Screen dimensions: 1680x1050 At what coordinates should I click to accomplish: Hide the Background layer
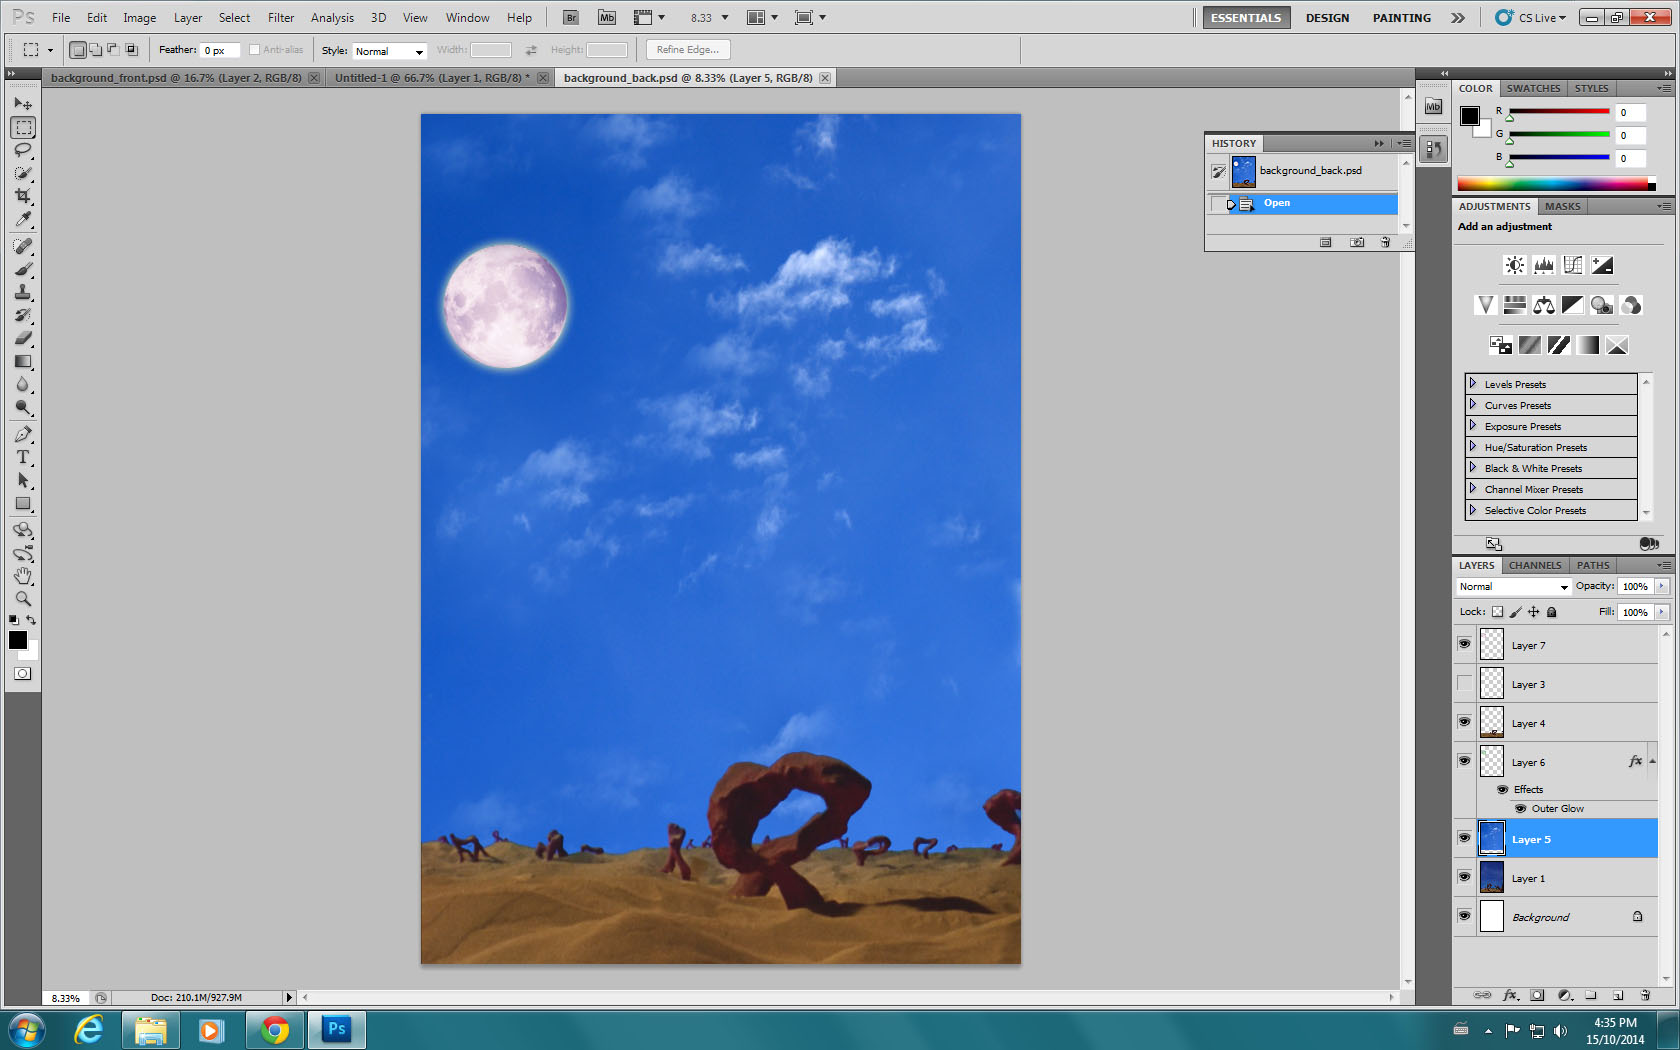point(1464,916)
